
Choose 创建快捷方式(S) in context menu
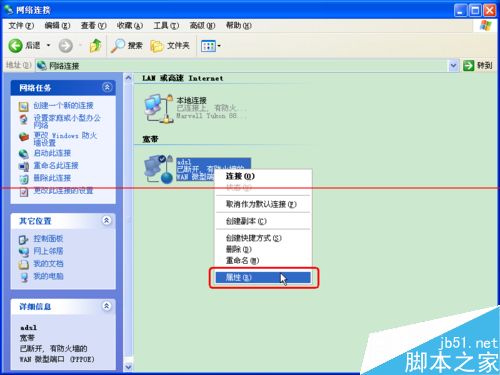(x=263, y=238)
